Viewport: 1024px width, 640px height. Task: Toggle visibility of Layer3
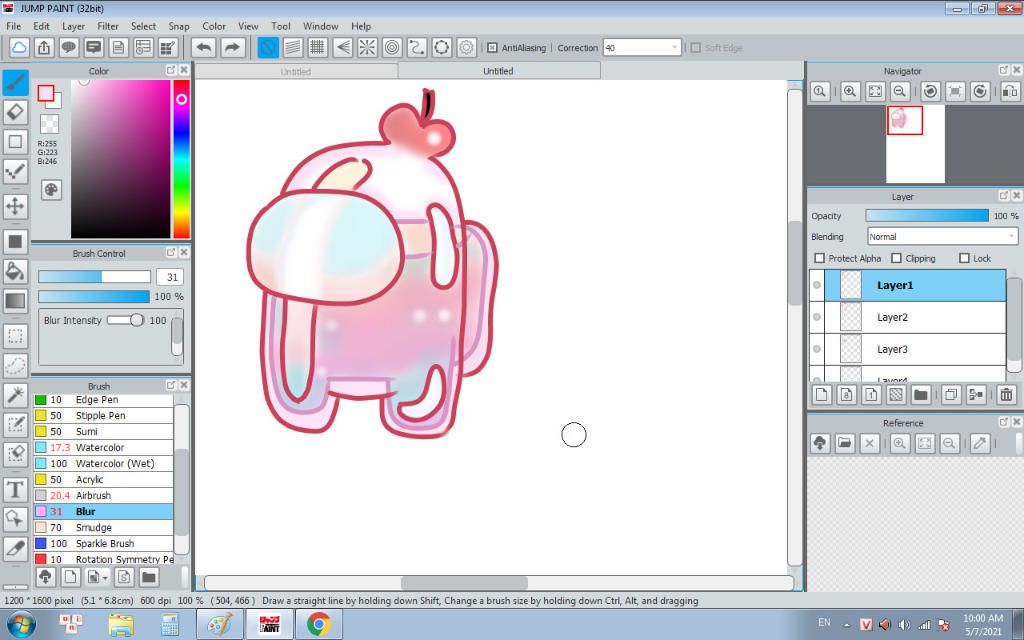[817, 349]
